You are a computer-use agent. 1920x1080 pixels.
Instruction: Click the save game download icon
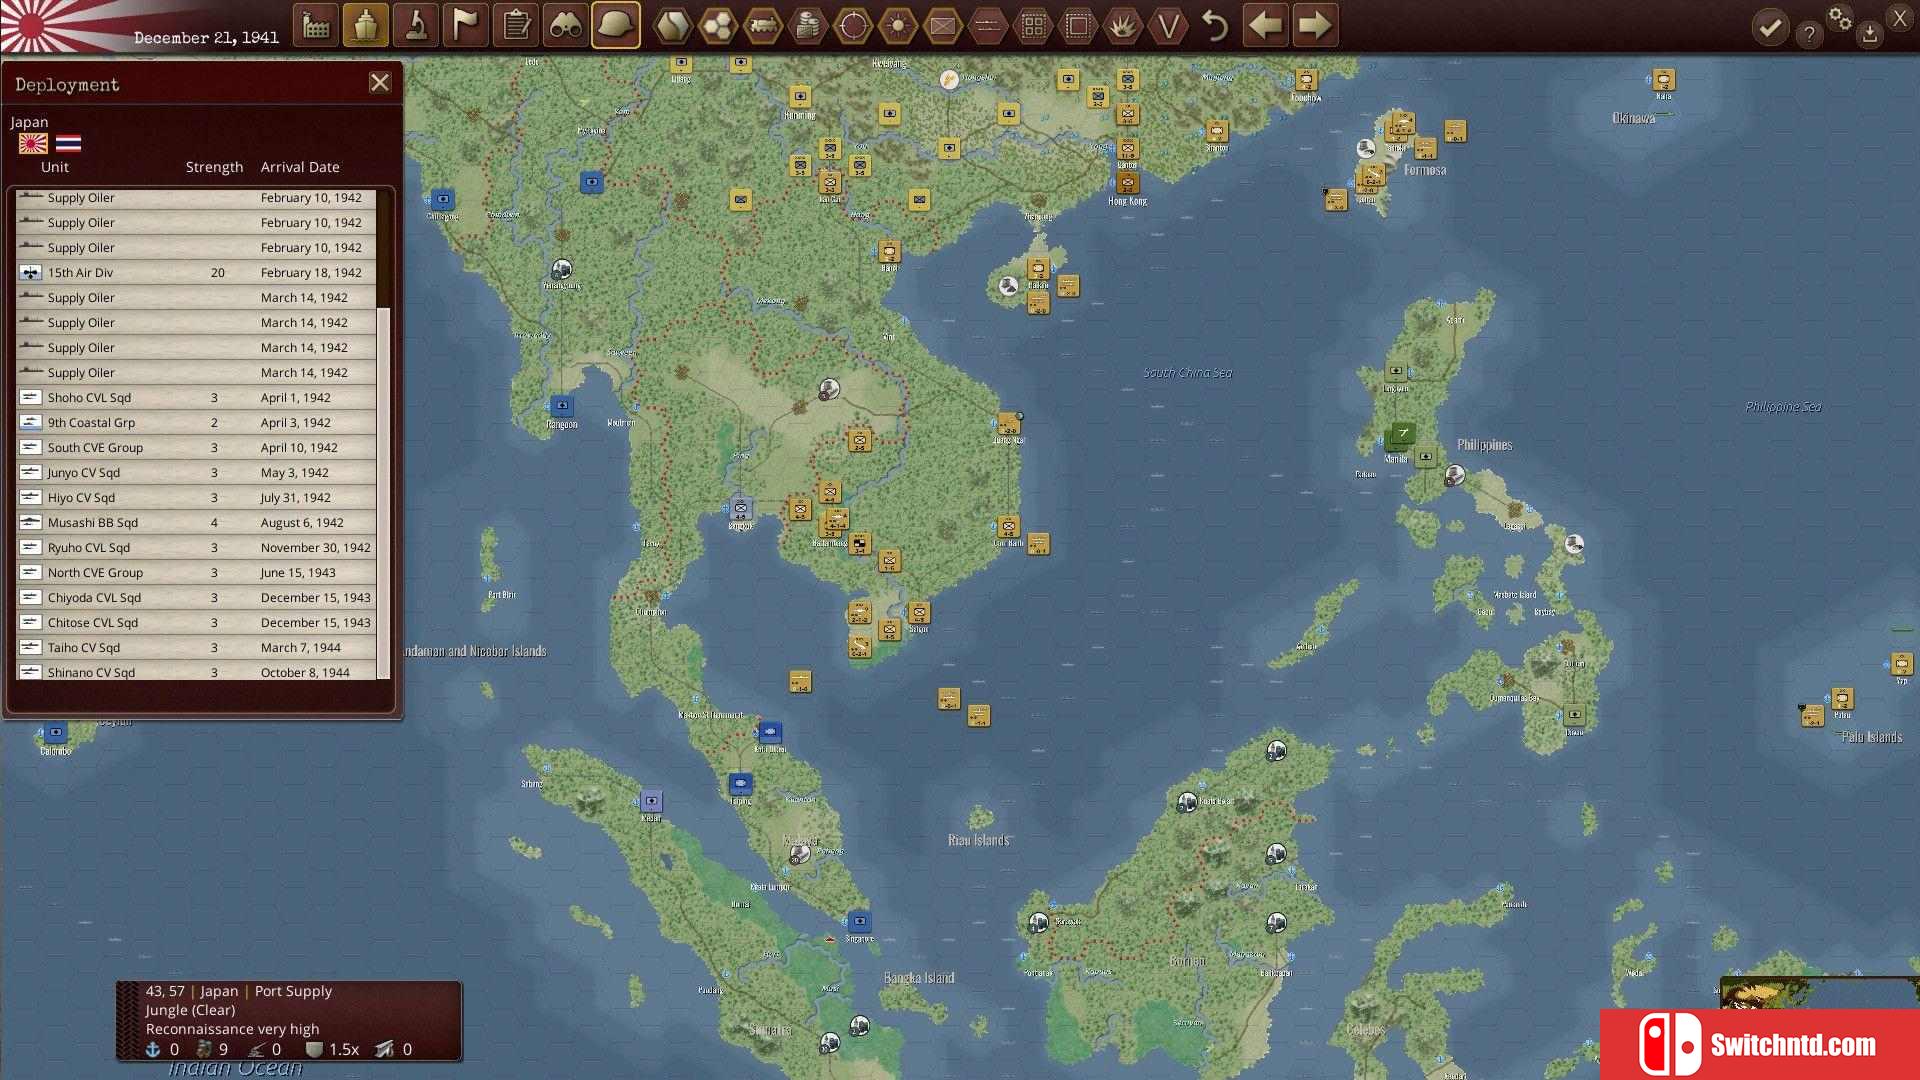point(1870,34)
